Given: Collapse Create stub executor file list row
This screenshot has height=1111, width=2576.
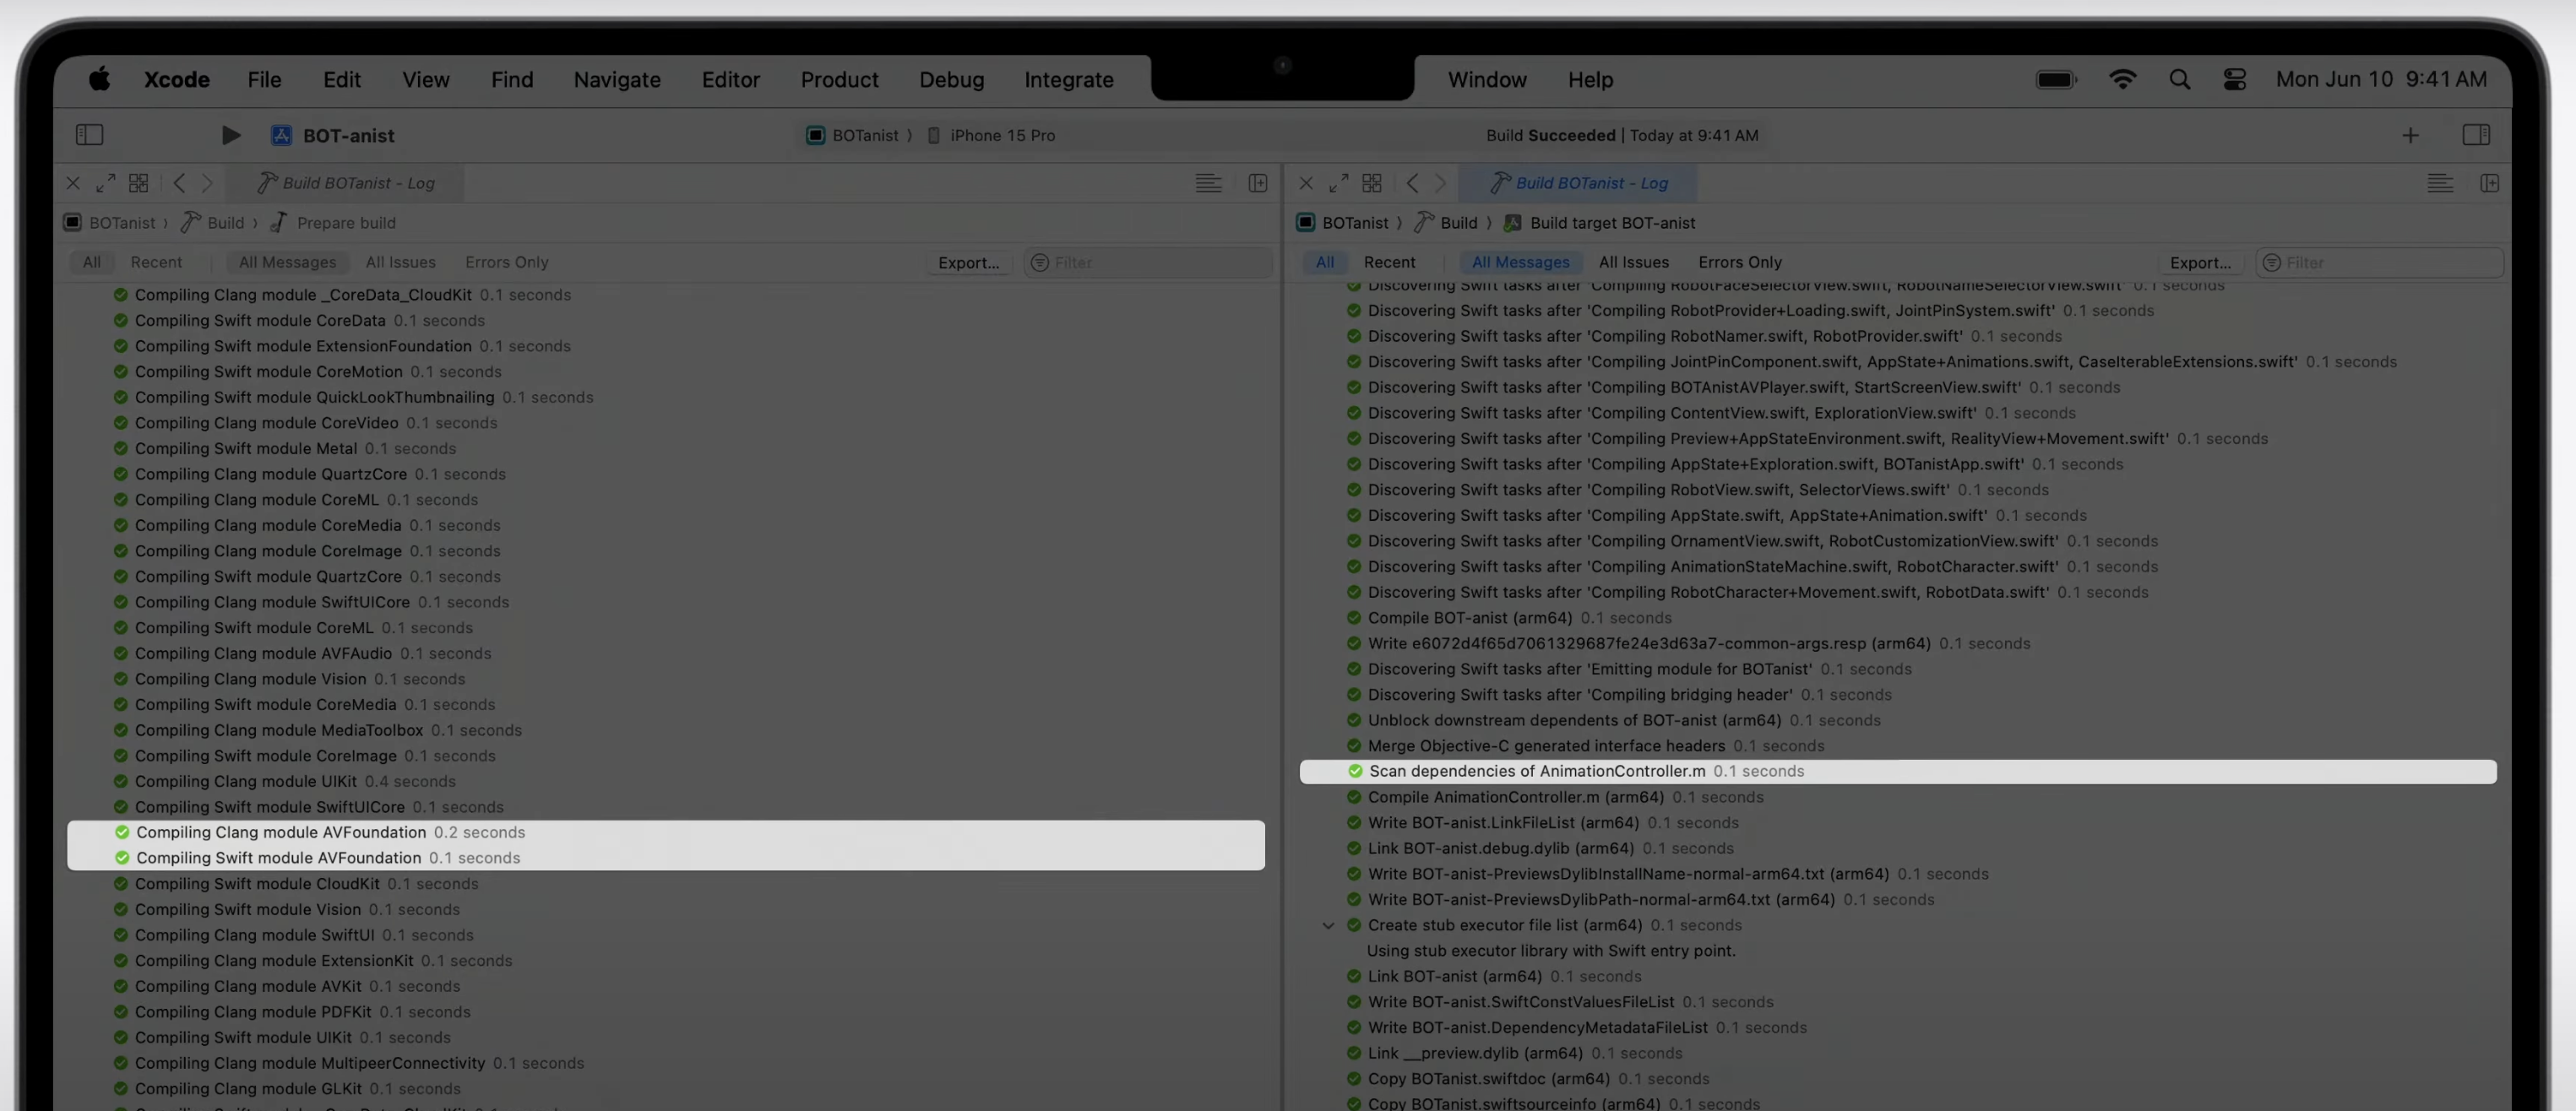Looking at the screenshot, I should click(1328, 926).
